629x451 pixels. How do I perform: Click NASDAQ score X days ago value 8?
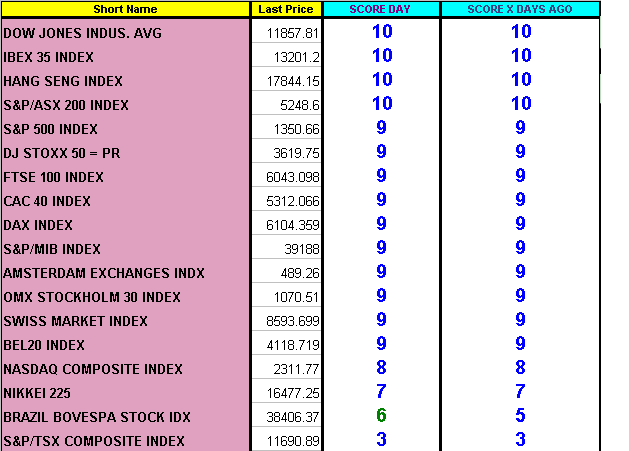pyautogui.click(x=520, y=367)
